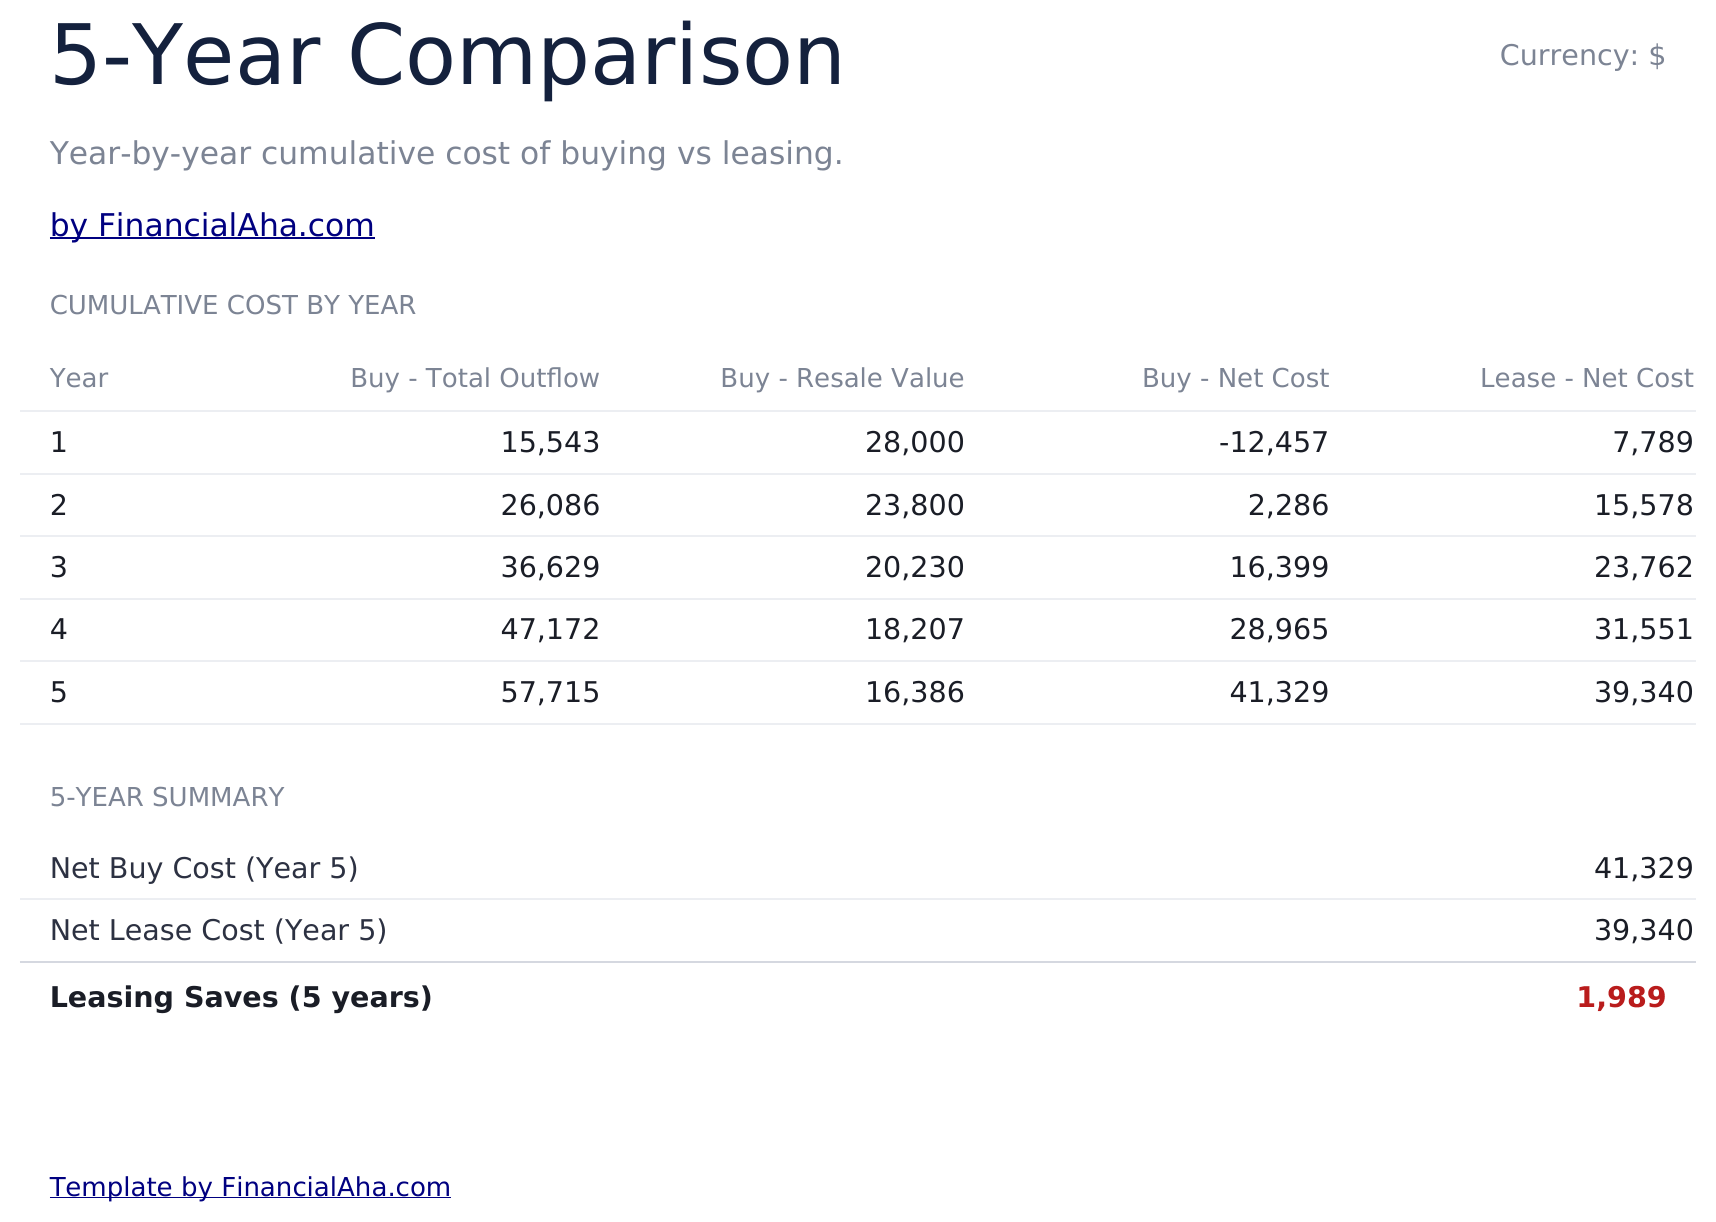Screen dimensions: 1716x1222
Task: Select the lease net cost 23,762
Action: (x=1644, y=568)
